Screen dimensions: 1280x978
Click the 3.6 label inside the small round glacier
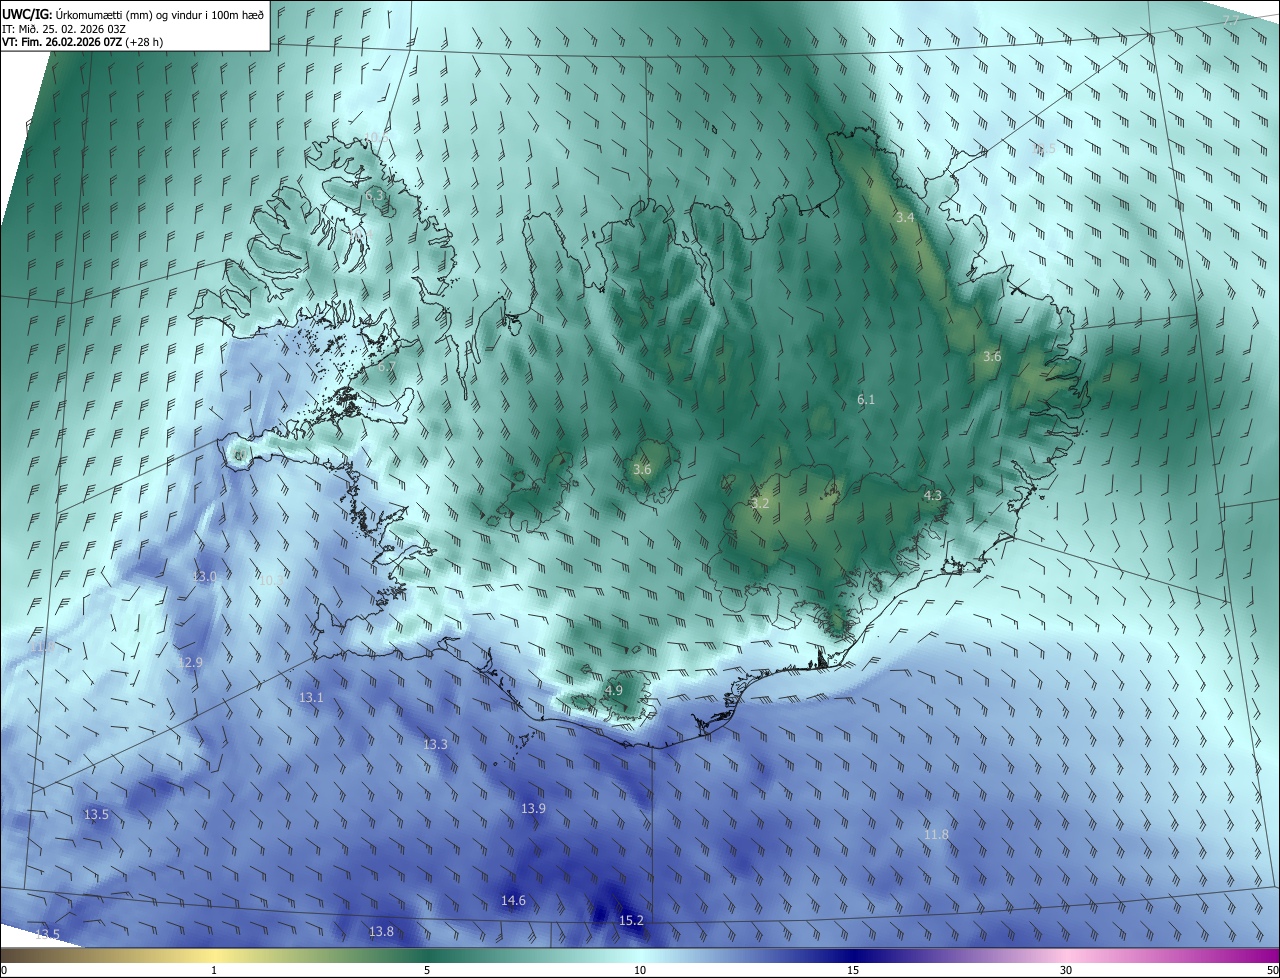click(x=642, y=470)
